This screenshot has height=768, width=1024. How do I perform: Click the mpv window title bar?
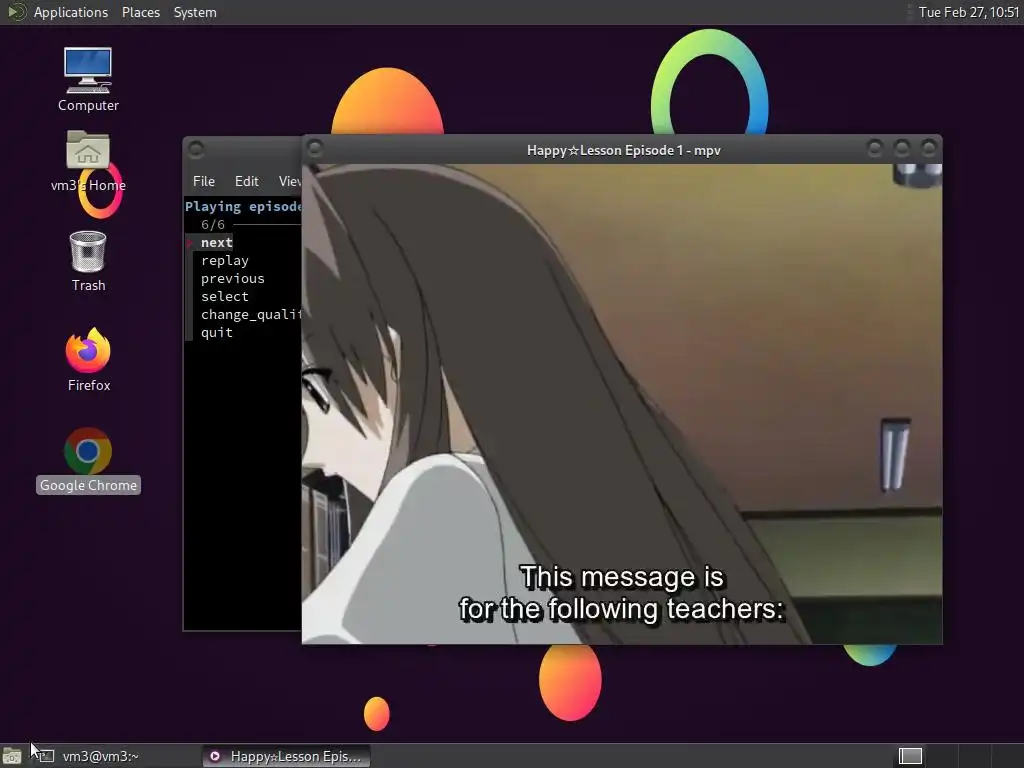tap(623, 150)
